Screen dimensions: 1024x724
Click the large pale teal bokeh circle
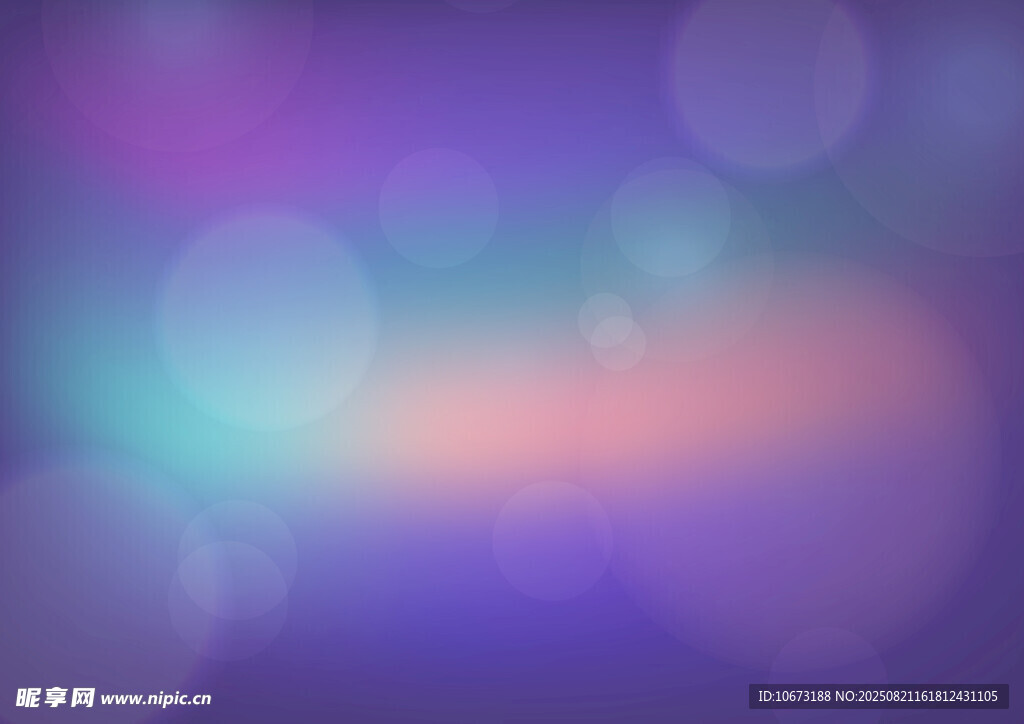(x=267, y=320)
